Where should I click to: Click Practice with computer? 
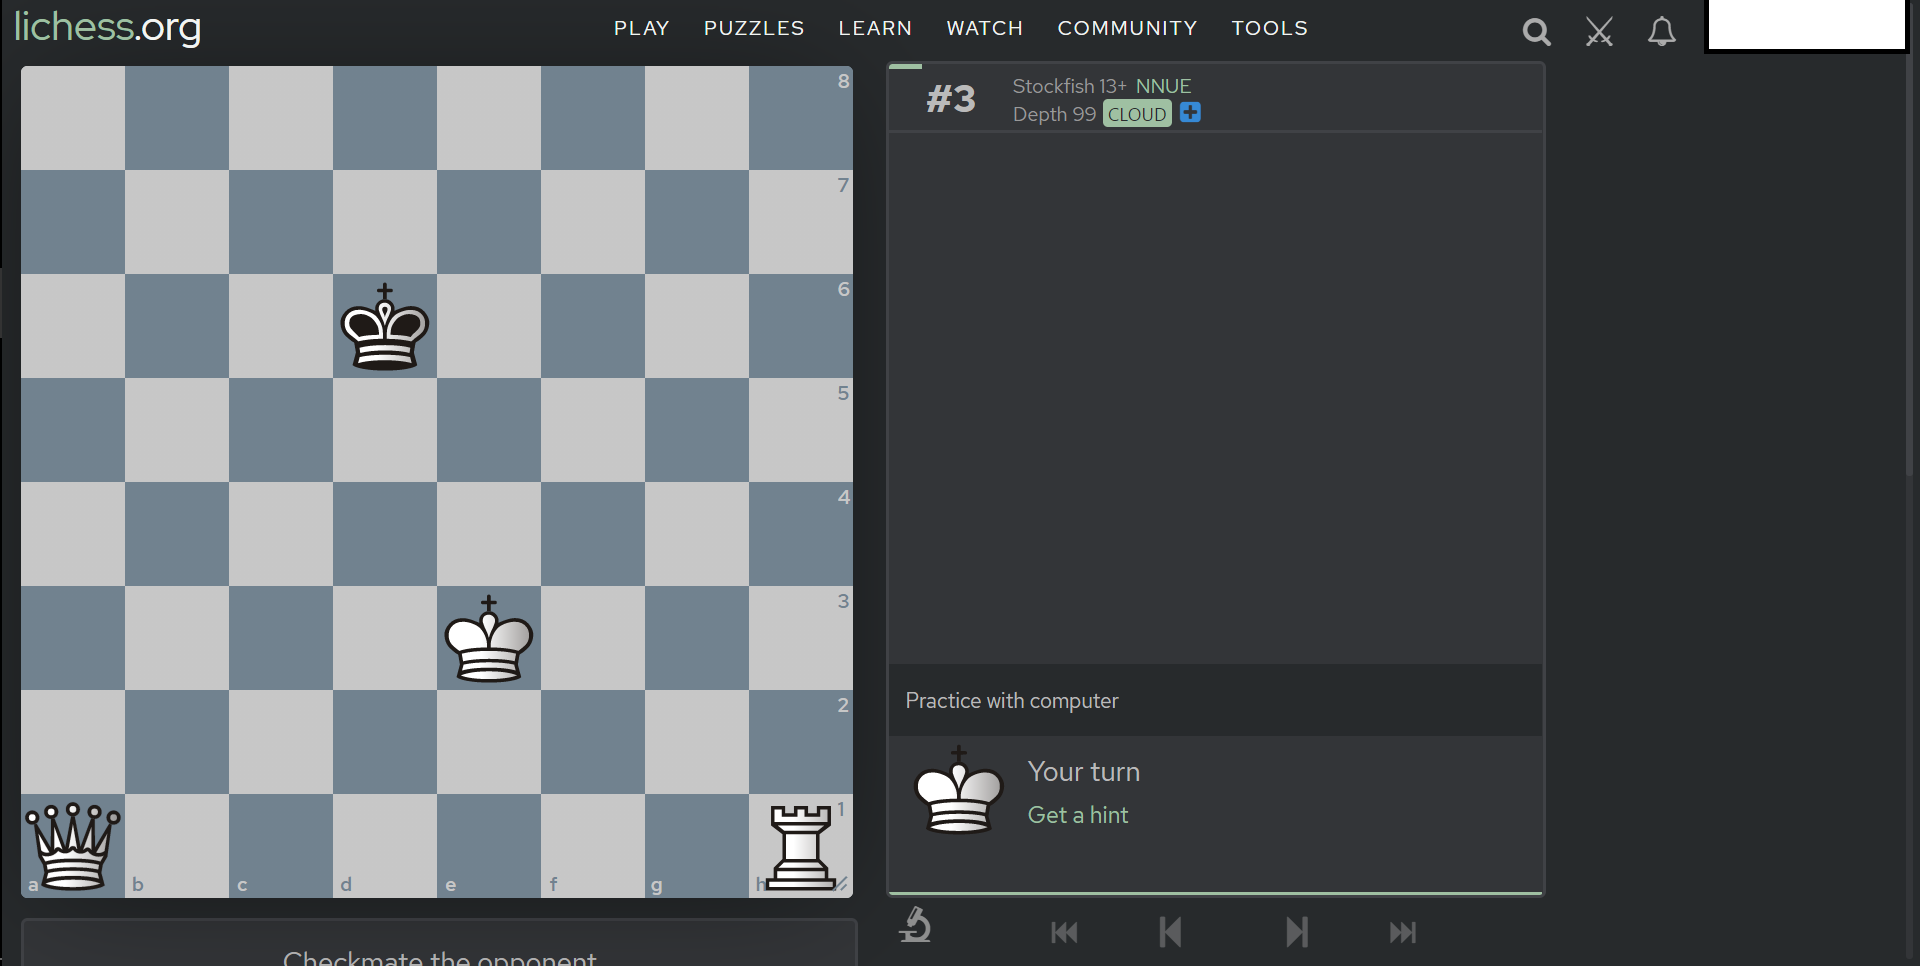pos(1011,700)
